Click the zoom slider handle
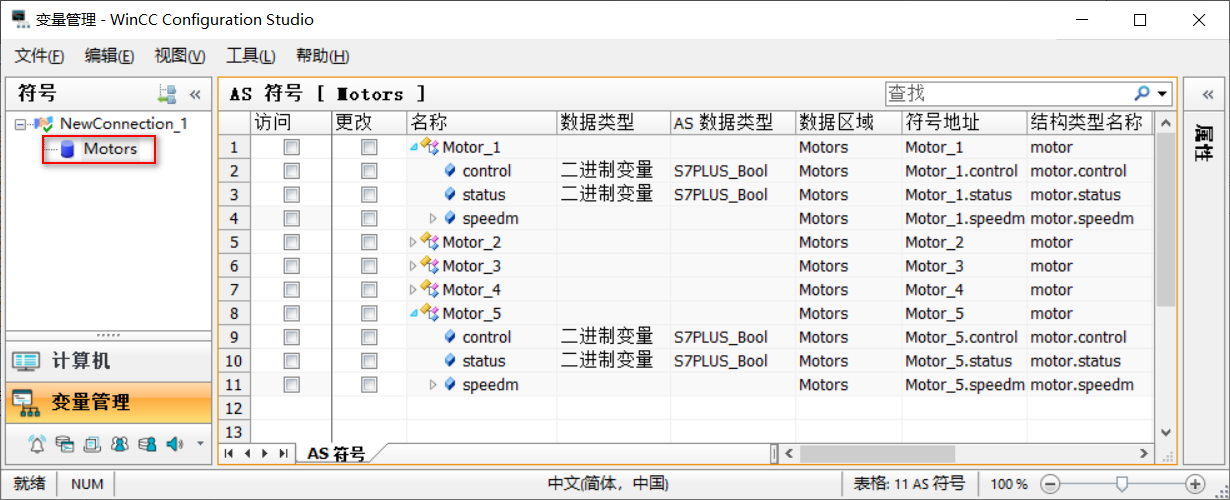 (x=1121, y=483)
